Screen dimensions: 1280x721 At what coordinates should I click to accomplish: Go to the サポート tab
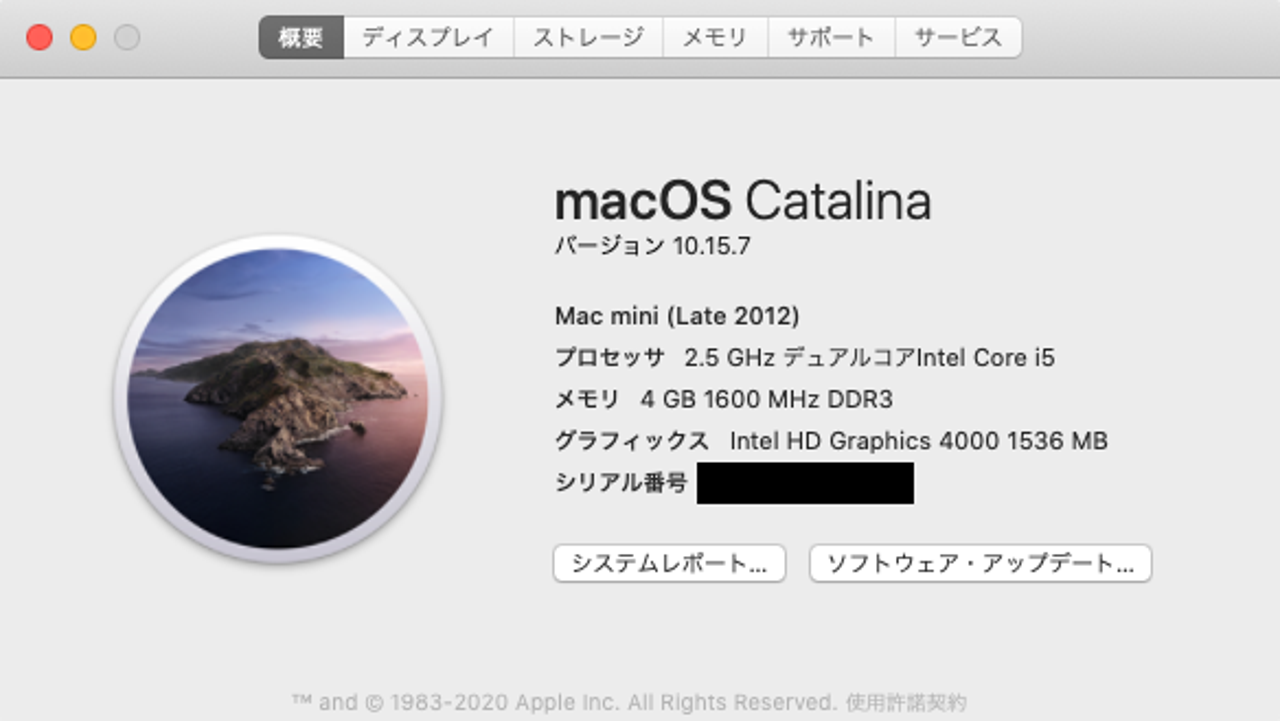831,38
